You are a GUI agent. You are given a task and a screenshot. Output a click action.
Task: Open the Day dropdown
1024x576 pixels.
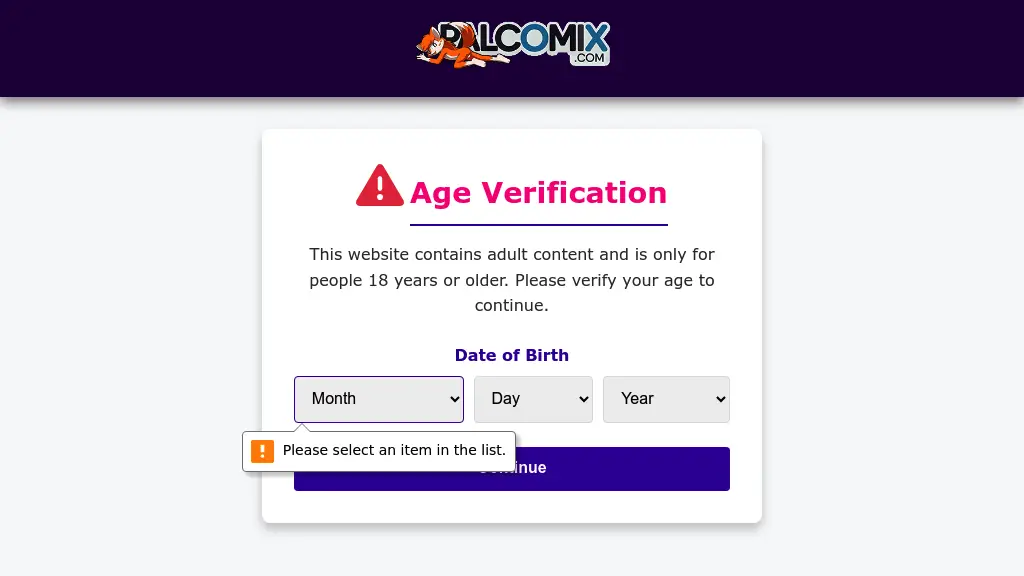532,399
